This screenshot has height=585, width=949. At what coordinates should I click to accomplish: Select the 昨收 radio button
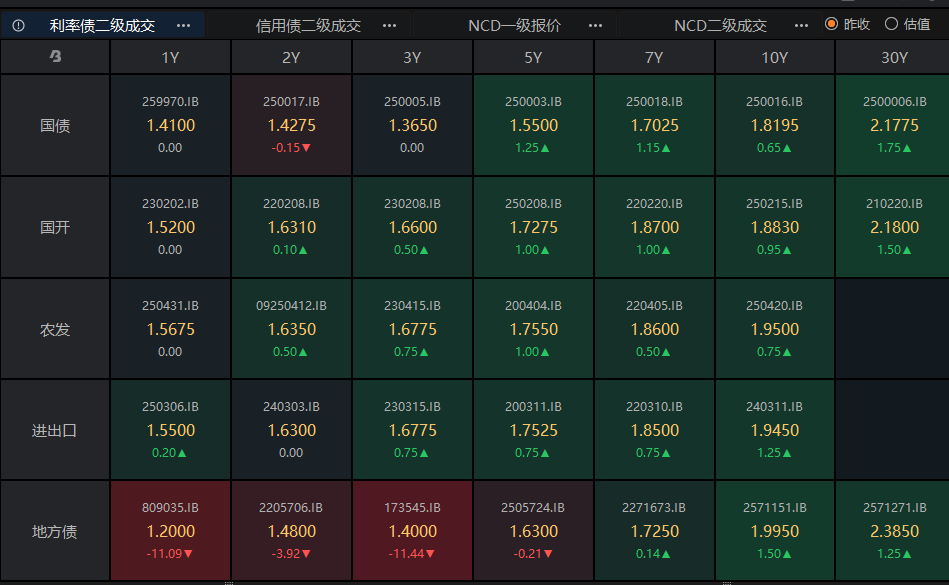point(832,24)
